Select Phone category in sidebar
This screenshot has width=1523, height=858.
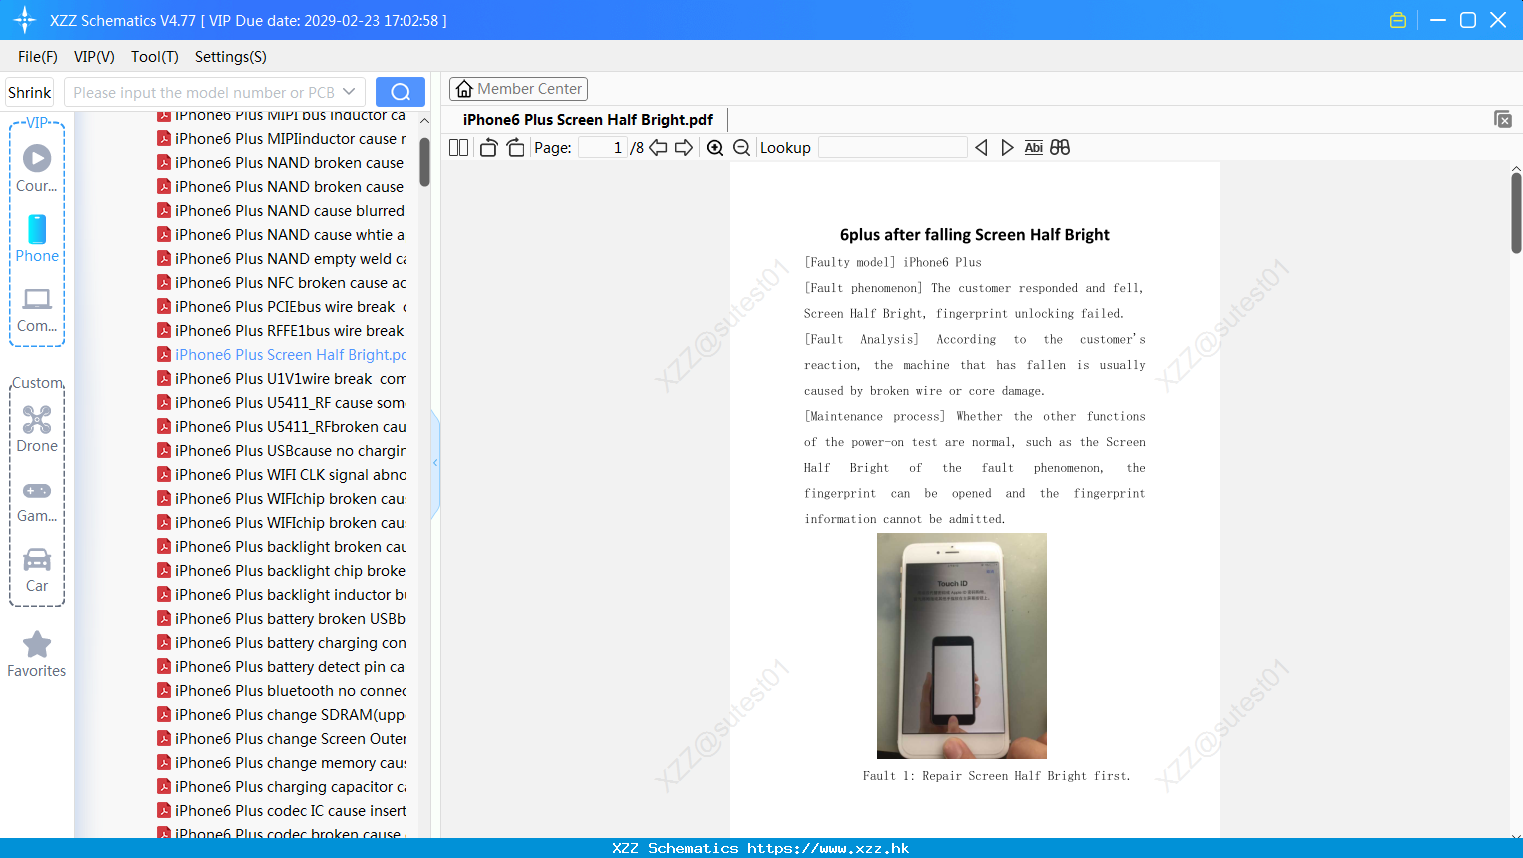point(37,239)
